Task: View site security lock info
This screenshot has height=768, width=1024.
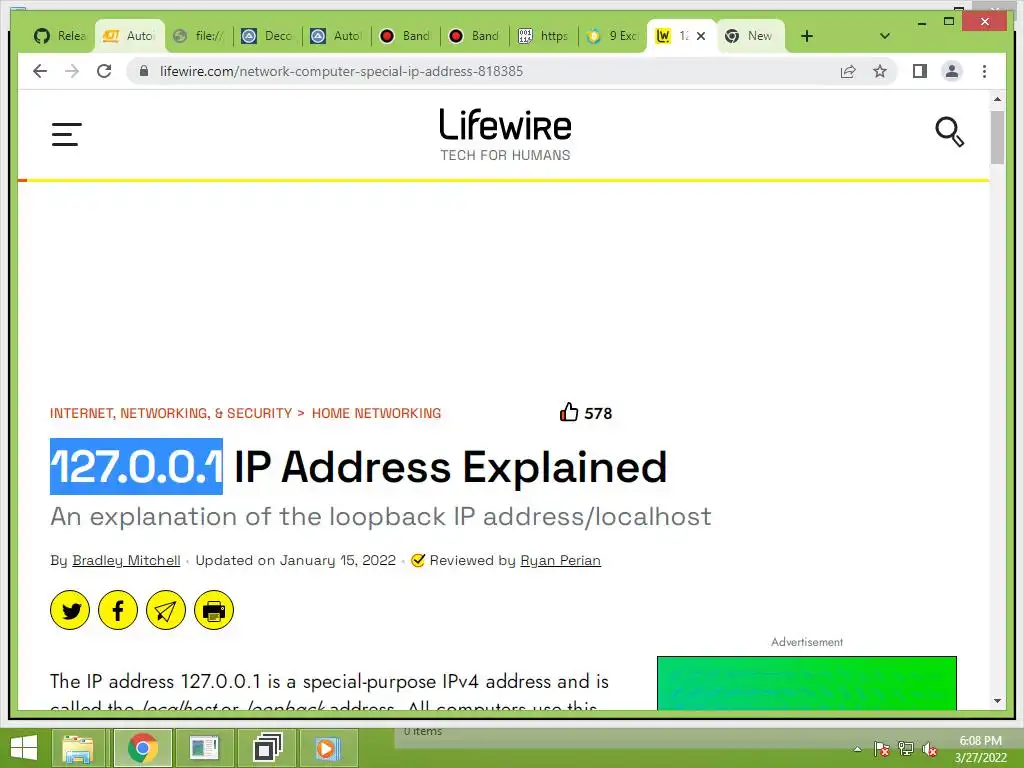Action: coord(144,71)
